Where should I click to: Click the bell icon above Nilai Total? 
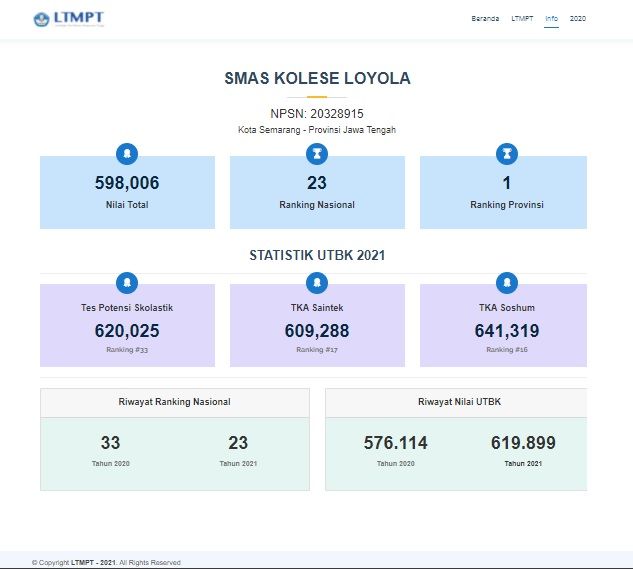(127, 154)
